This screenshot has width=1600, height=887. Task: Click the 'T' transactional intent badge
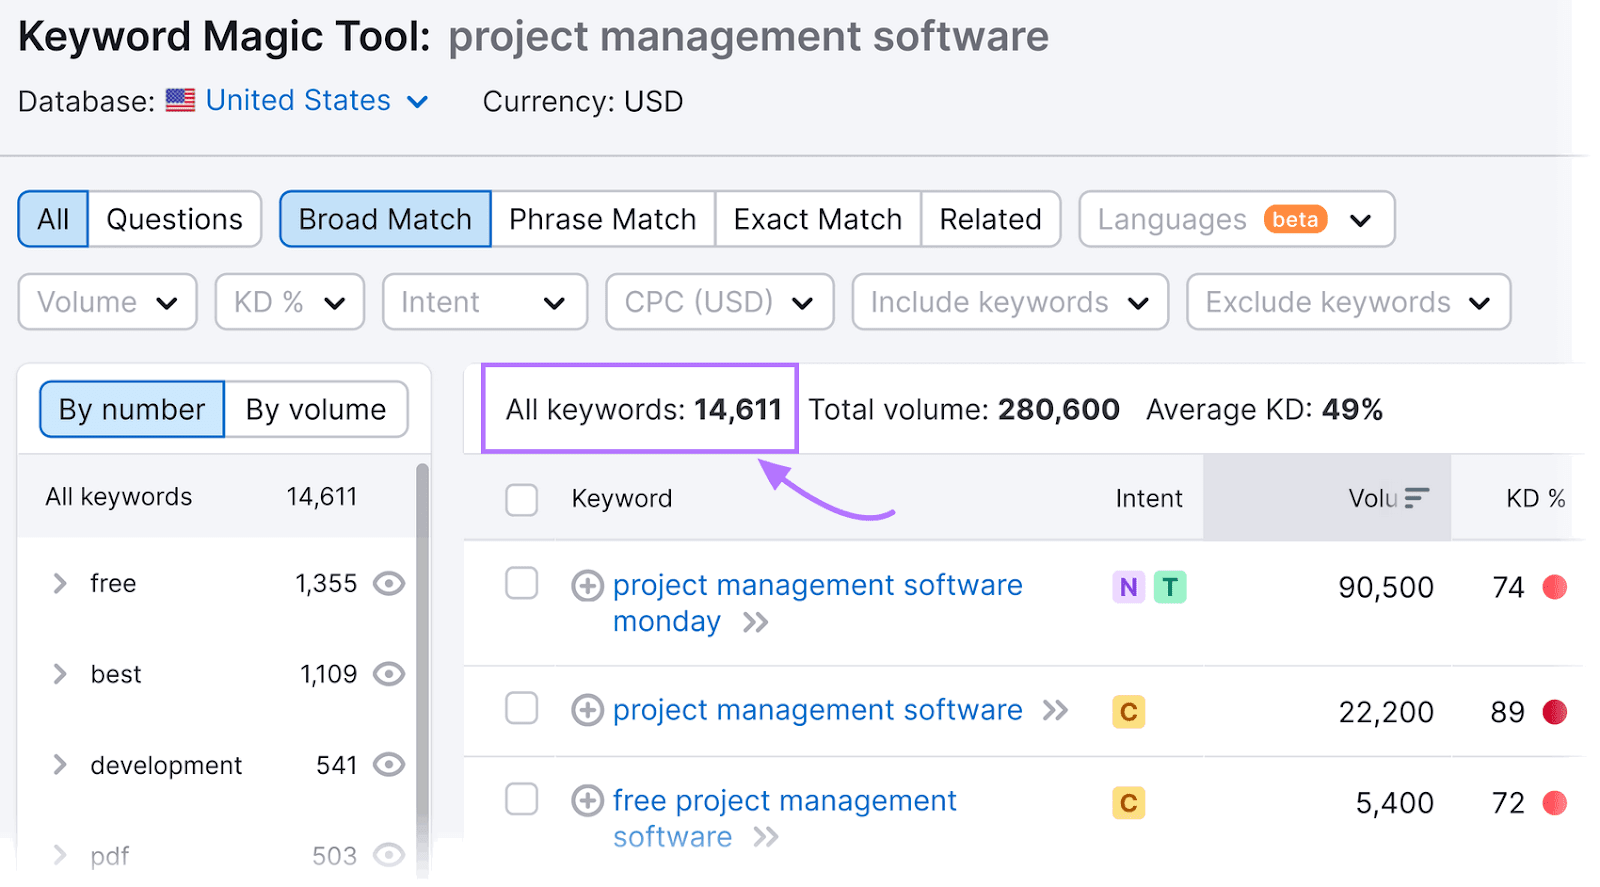[1169, 587]
